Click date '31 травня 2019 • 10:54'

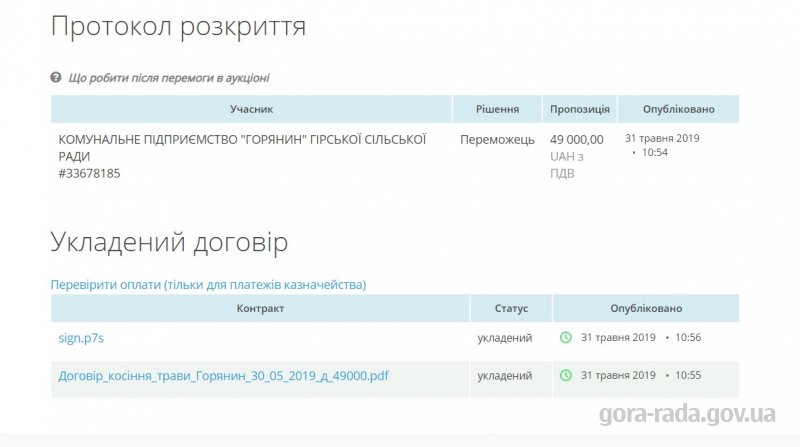point(662,145)
